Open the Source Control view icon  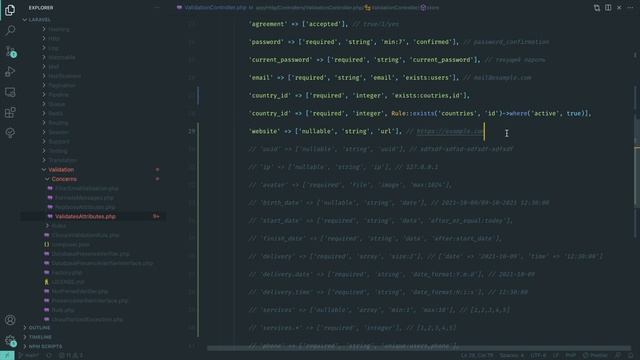pyautogui.click(x=10, y=51)
